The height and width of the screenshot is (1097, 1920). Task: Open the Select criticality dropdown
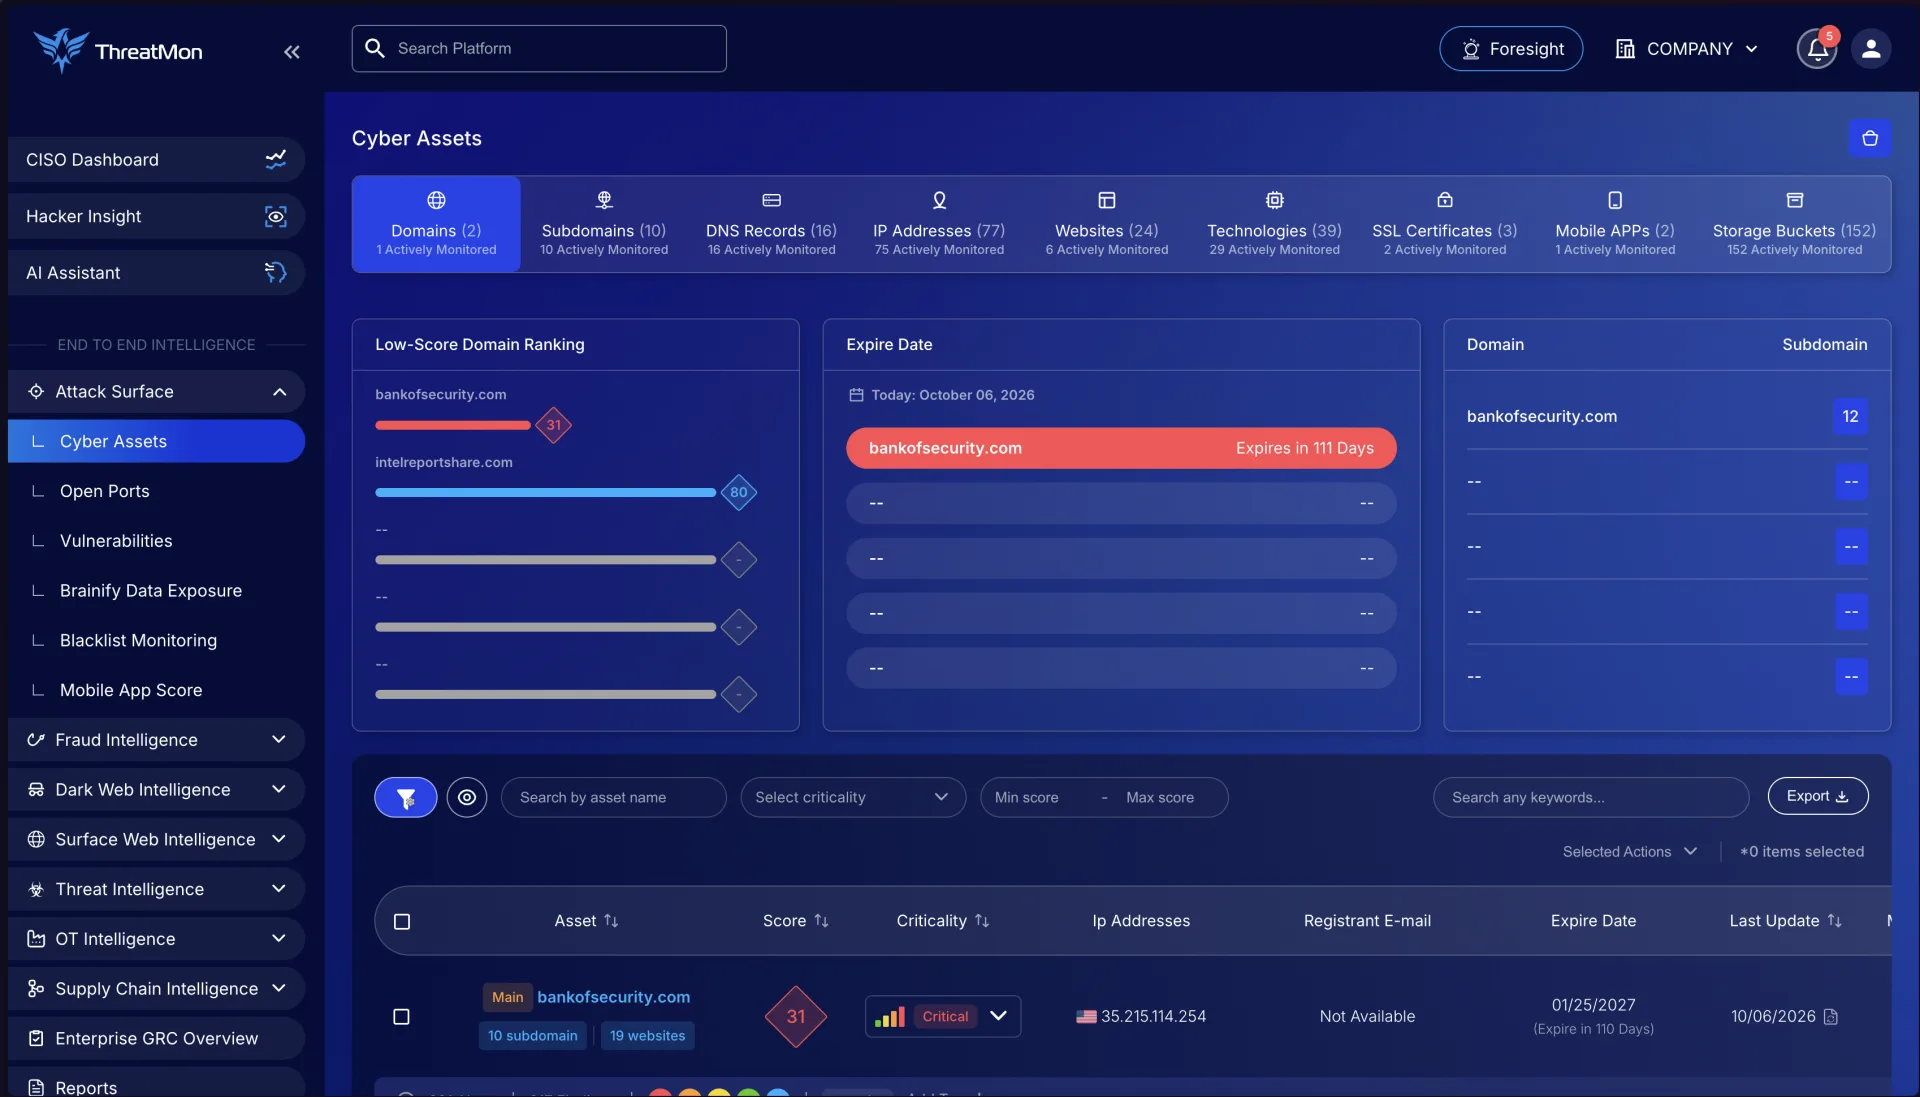pyautogui.click(x=853, y=797)
